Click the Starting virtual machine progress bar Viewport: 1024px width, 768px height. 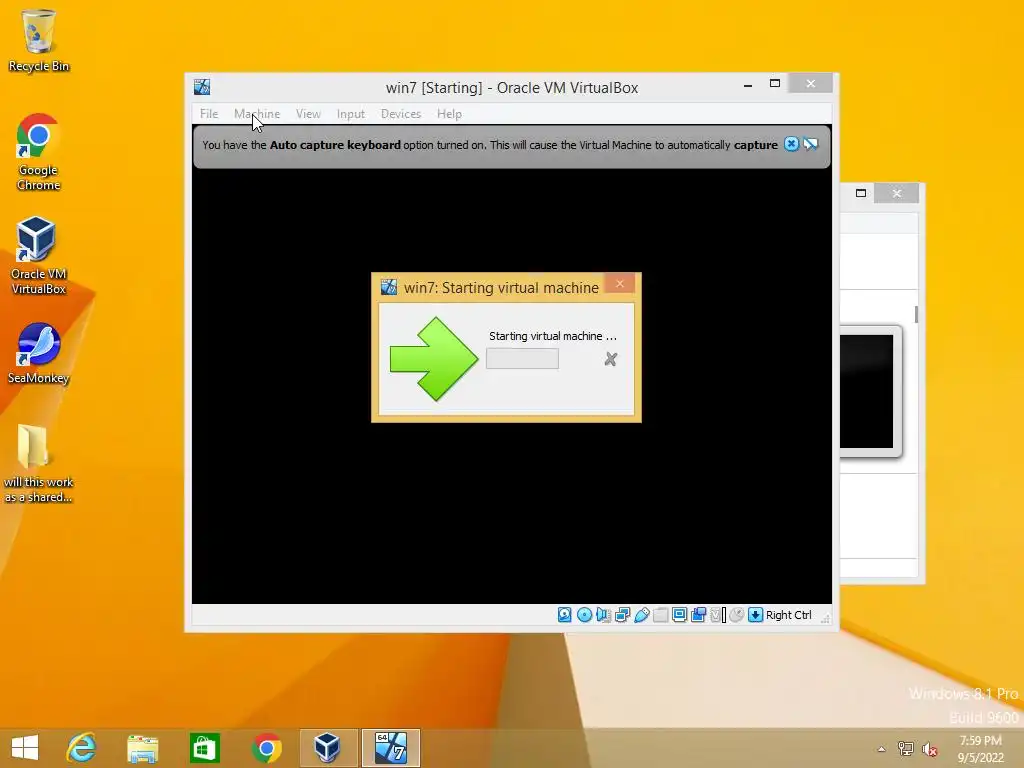[x=522, y=359]
